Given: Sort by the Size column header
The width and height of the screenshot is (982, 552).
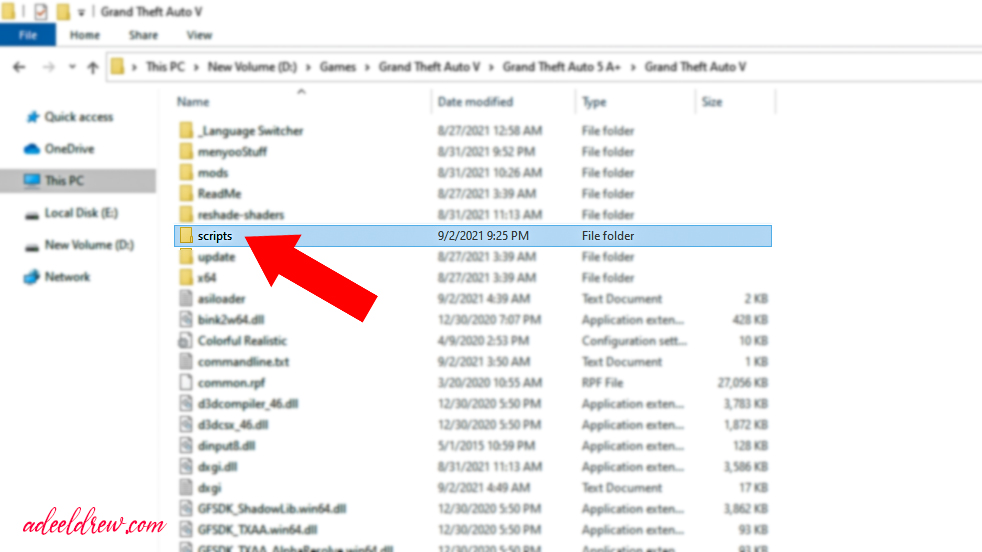Looking at the screenshot, I should point(711,102).
